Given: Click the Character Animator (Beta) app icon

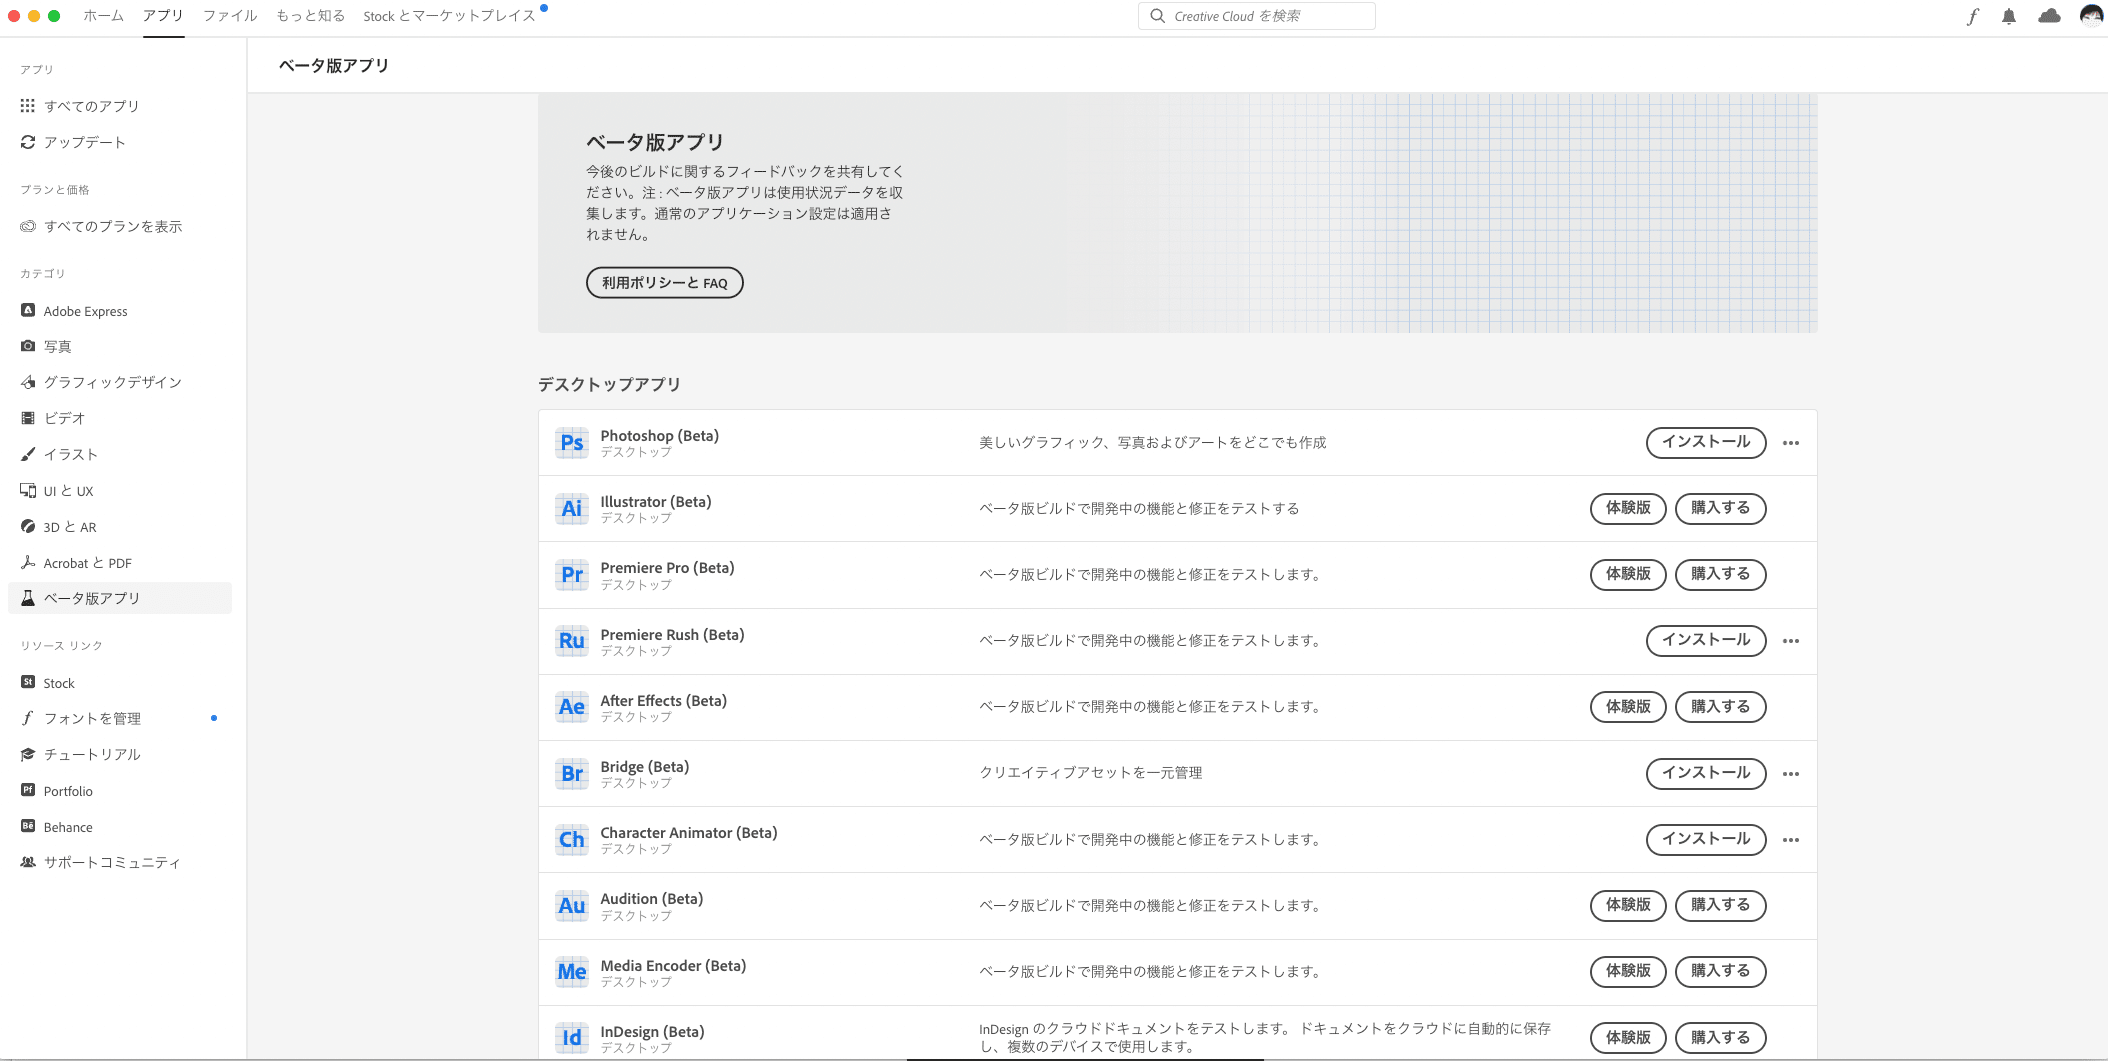Looking at the screenshot, I should (x=572, y=839).
